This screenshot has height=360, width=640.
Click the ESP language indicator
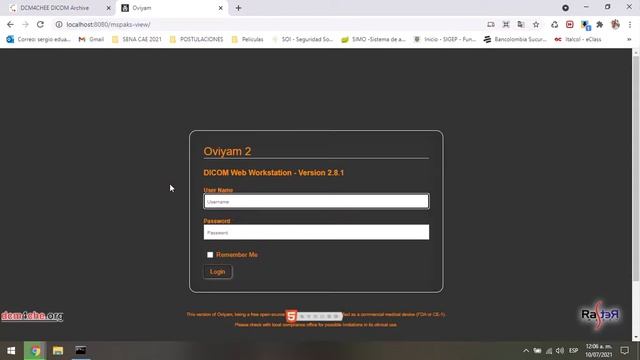click(x=573, y=351)
